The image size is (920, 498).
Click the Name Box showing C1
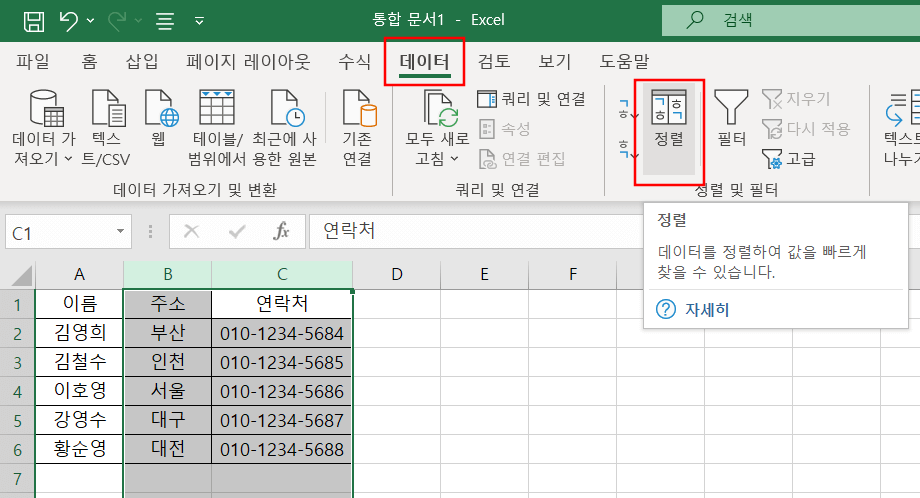[x=60, y=233]
